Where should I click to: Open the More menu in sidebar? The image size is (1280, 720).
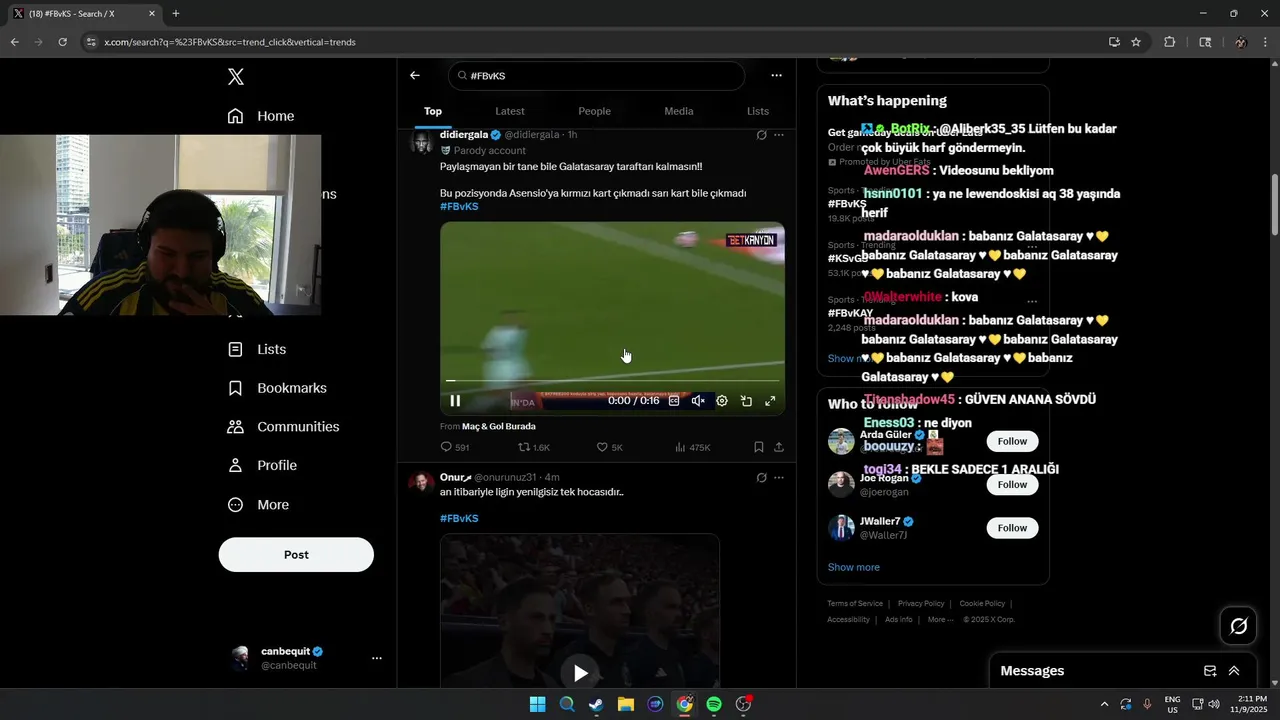point(258,505)
